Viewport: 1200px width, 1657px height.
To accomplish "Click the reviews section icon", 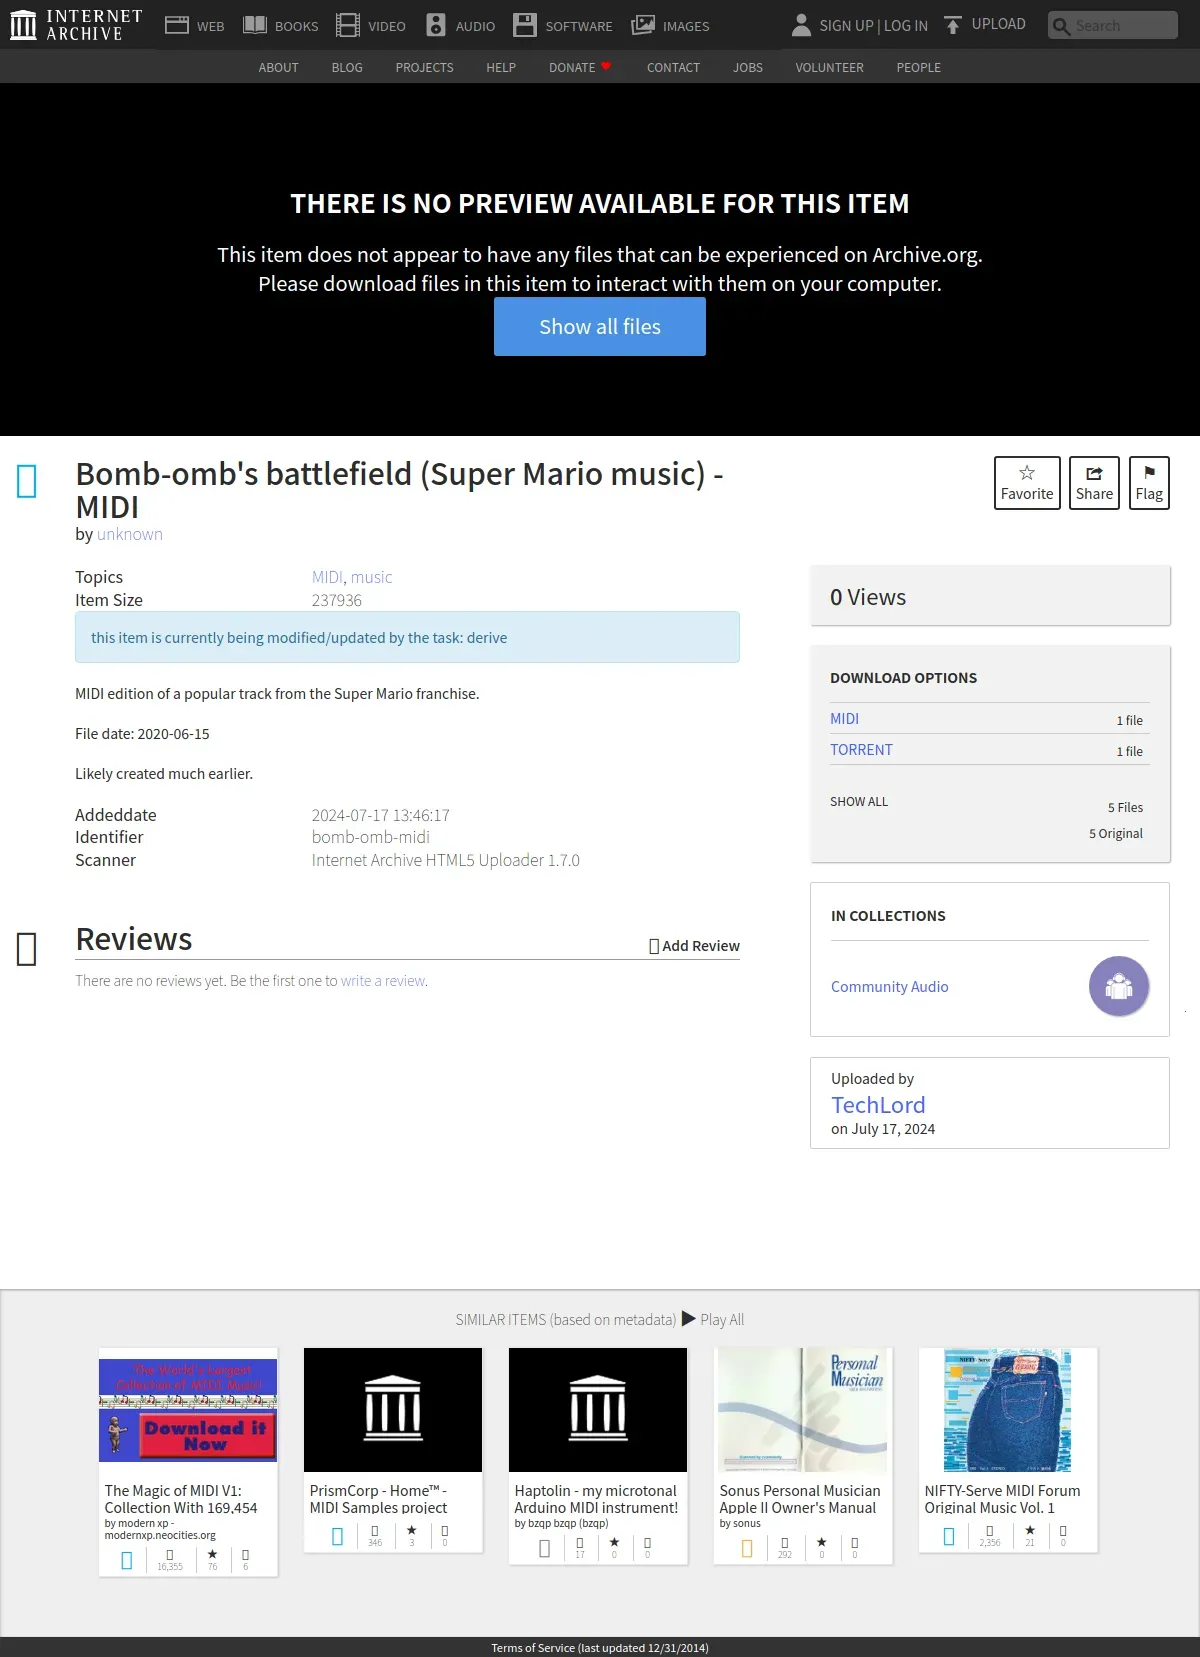I will pyautogui.click(x=27, y=948).
